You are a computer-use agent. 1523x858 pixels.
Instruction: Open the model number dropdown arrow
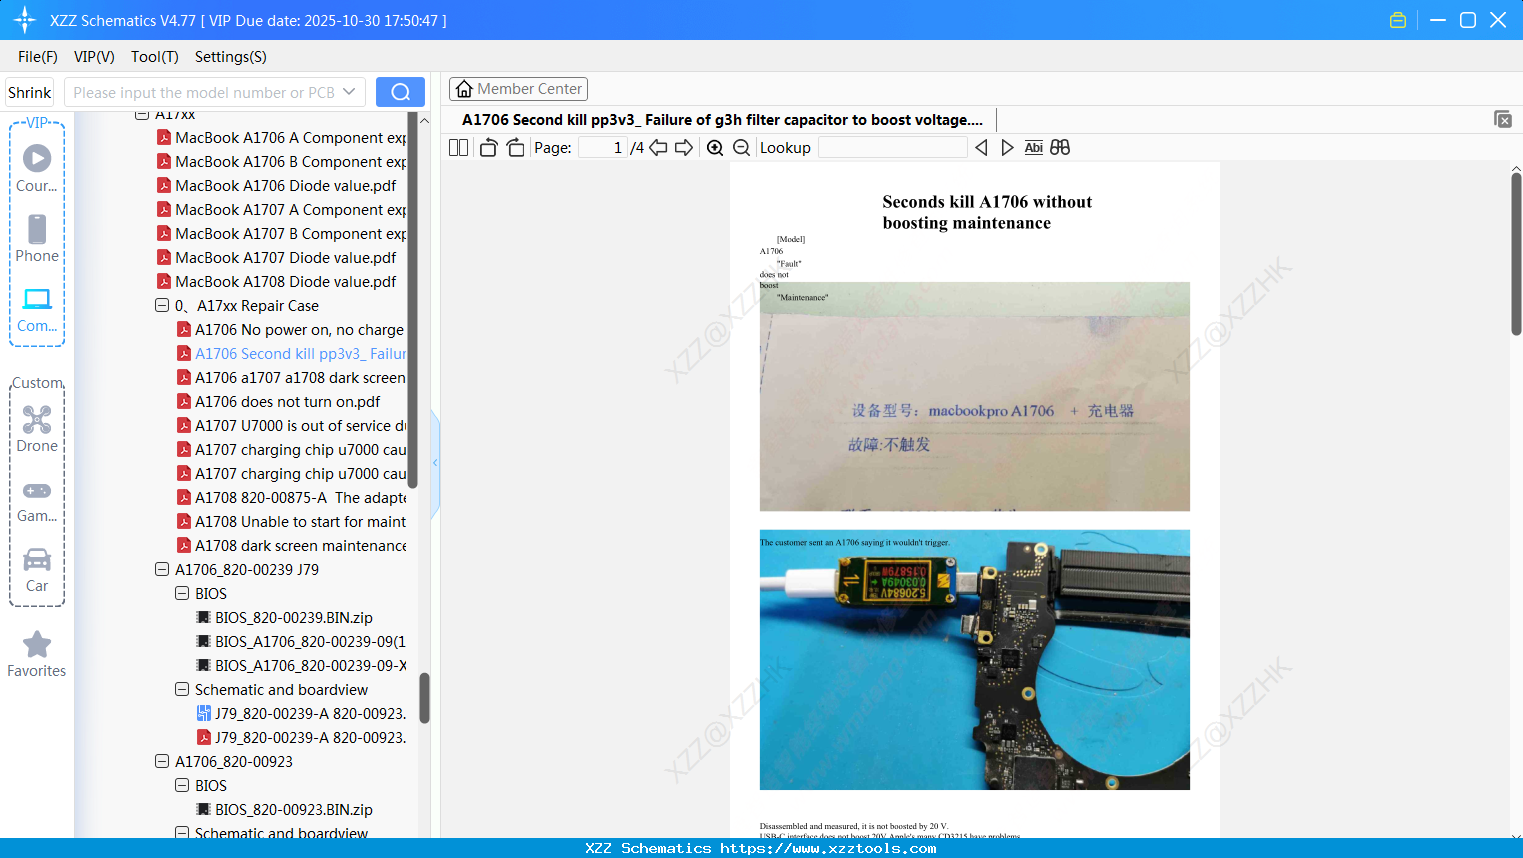[349, 92]
